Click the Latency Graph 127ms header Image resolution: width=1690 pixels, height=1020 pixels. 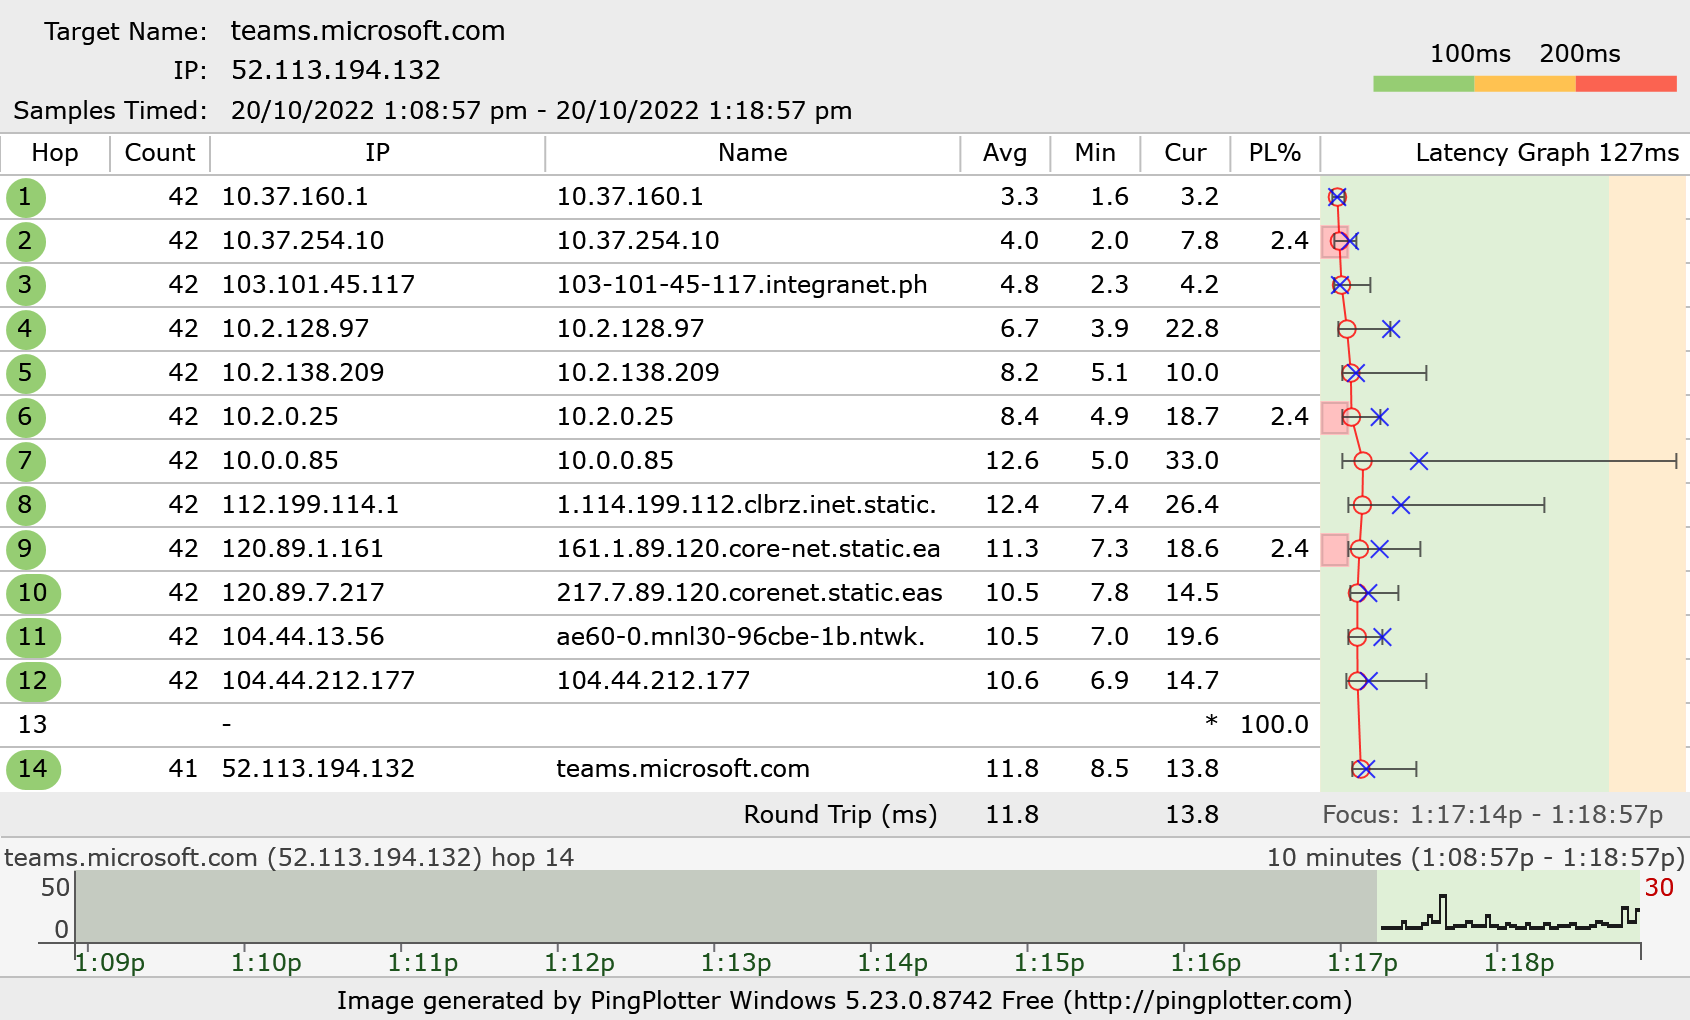point(1546,153)
